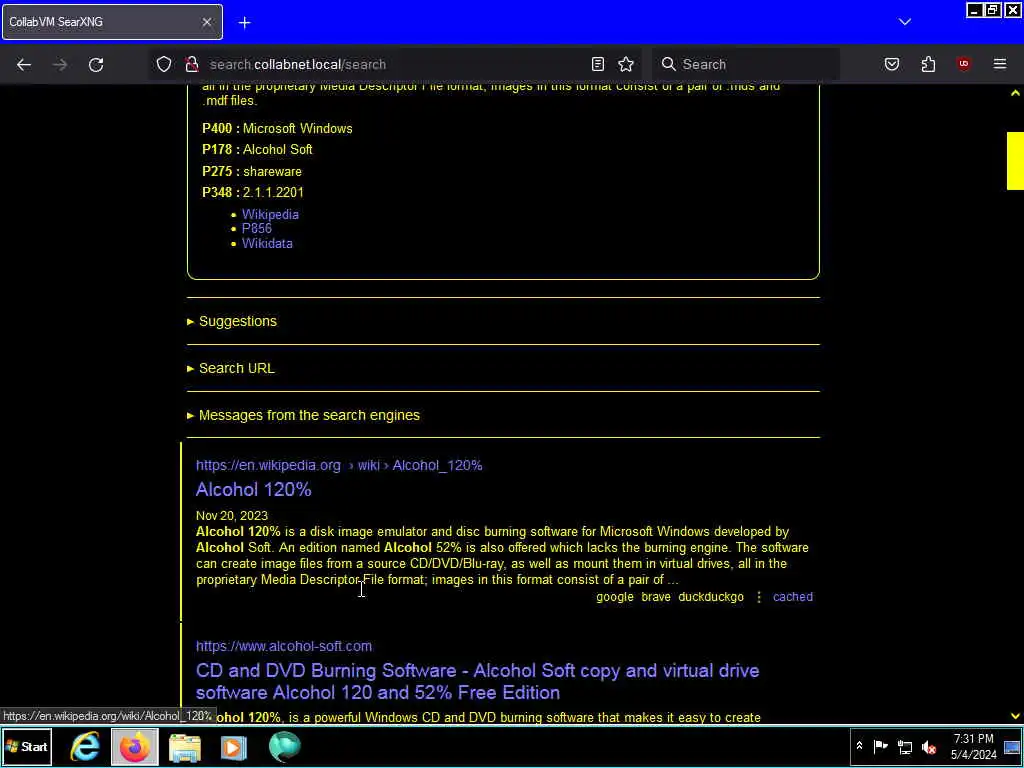Screen dimensions: 1024x768
Task: Open the uBlock Origin extension icon
Action: [964, 64]
